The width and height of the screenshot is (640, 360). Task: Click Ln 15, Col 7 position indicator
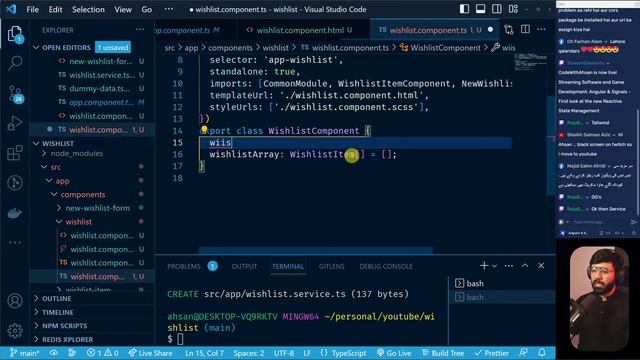click(204, 353)
